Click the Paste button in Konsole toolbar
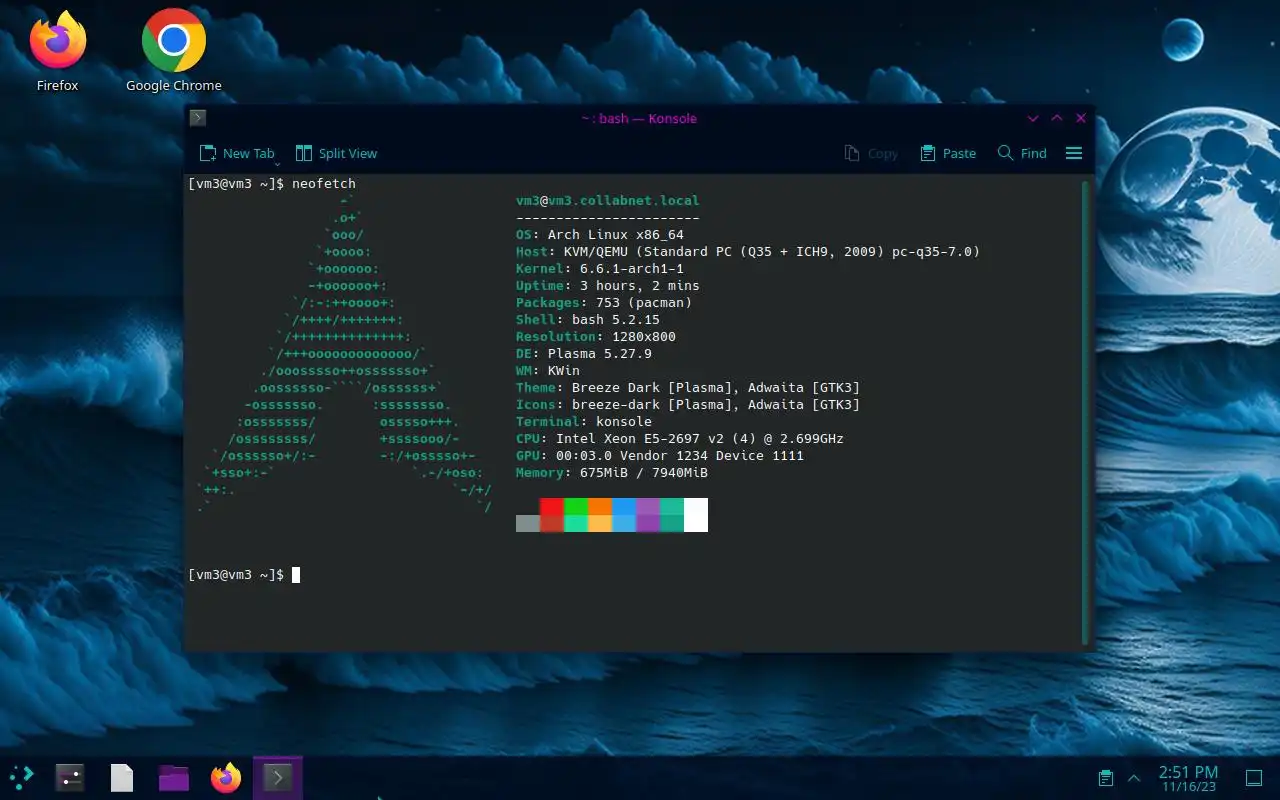The width and height of the screenshot is (1280, 800). [x=947, y=153]
